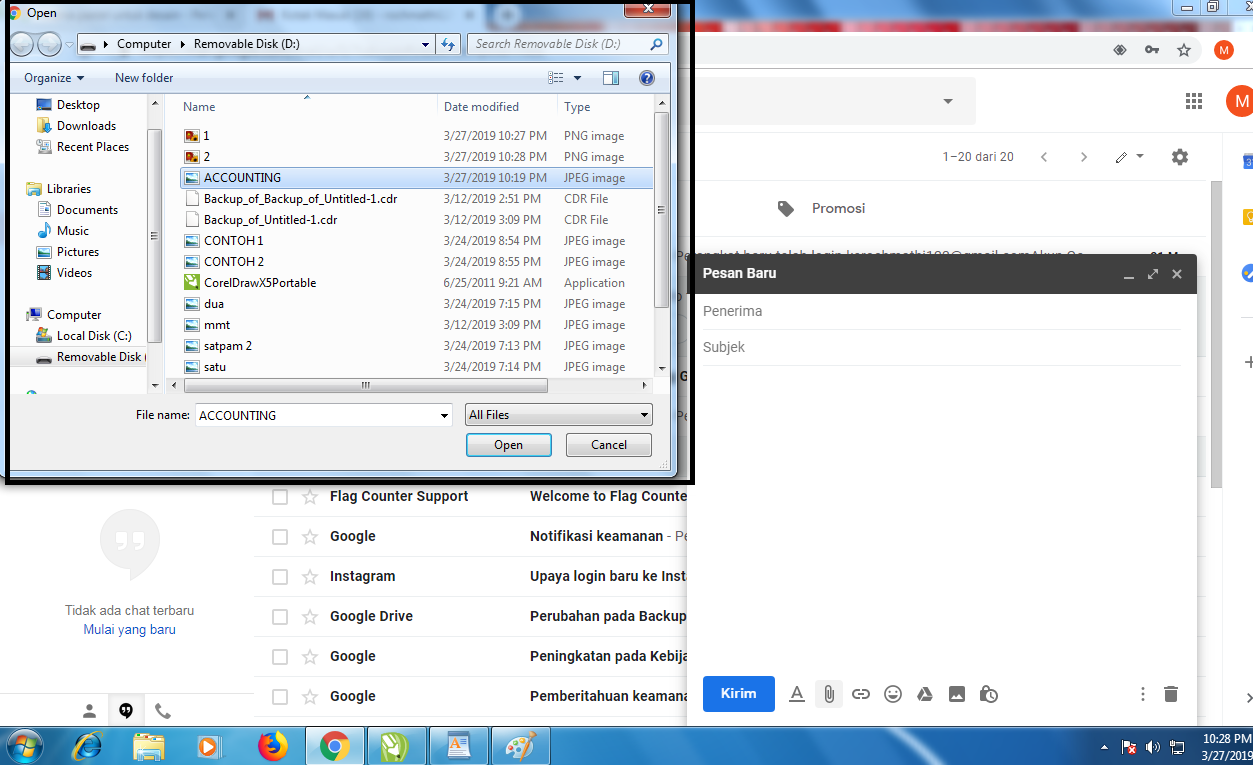The image size is (1253, 765).
Task: Open Gmail settings with the gear icon
Action: tap(1179, 157)
